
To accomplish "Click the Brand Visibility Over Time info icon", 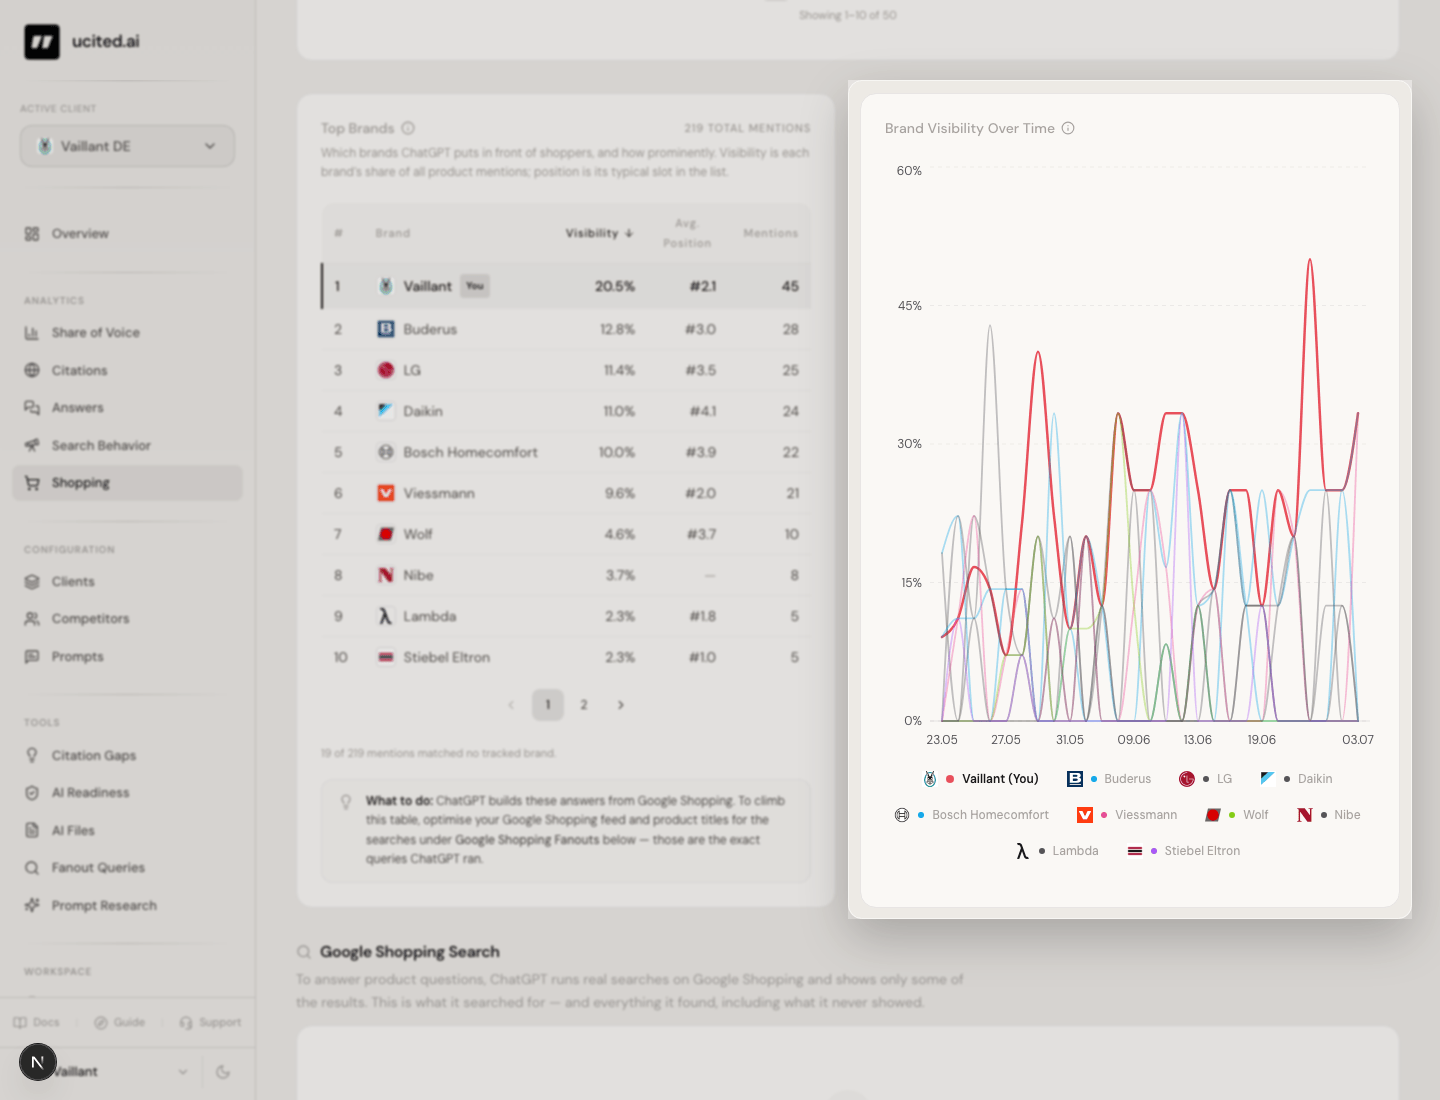I will coord(1068,128).
